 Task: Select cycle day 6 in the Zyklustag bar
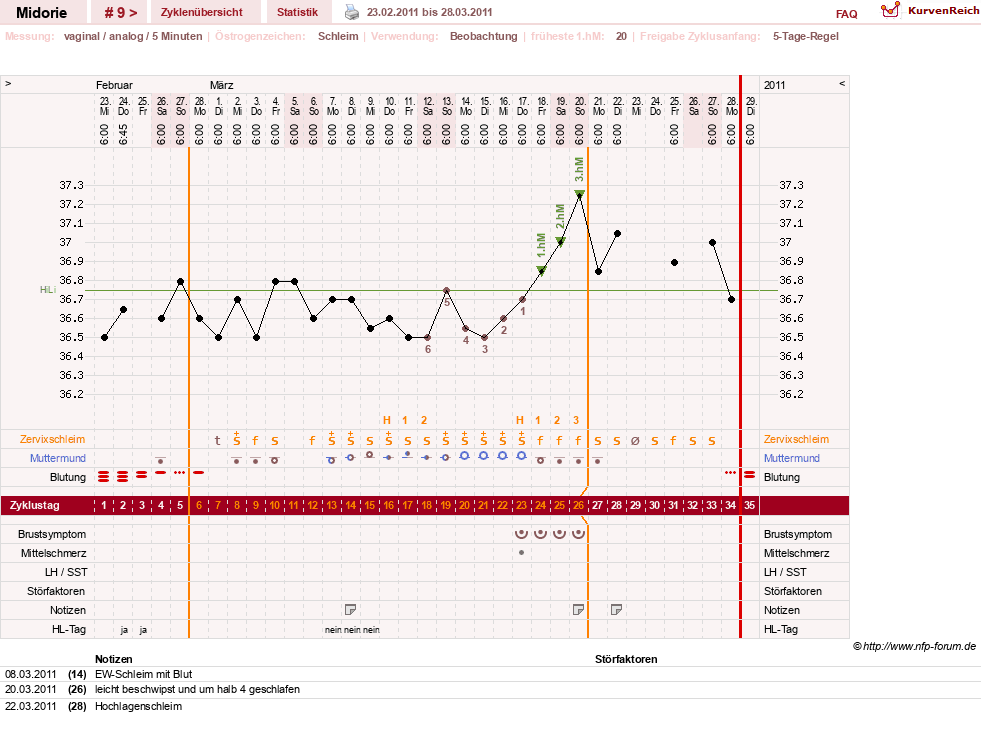tap(199, 505)
